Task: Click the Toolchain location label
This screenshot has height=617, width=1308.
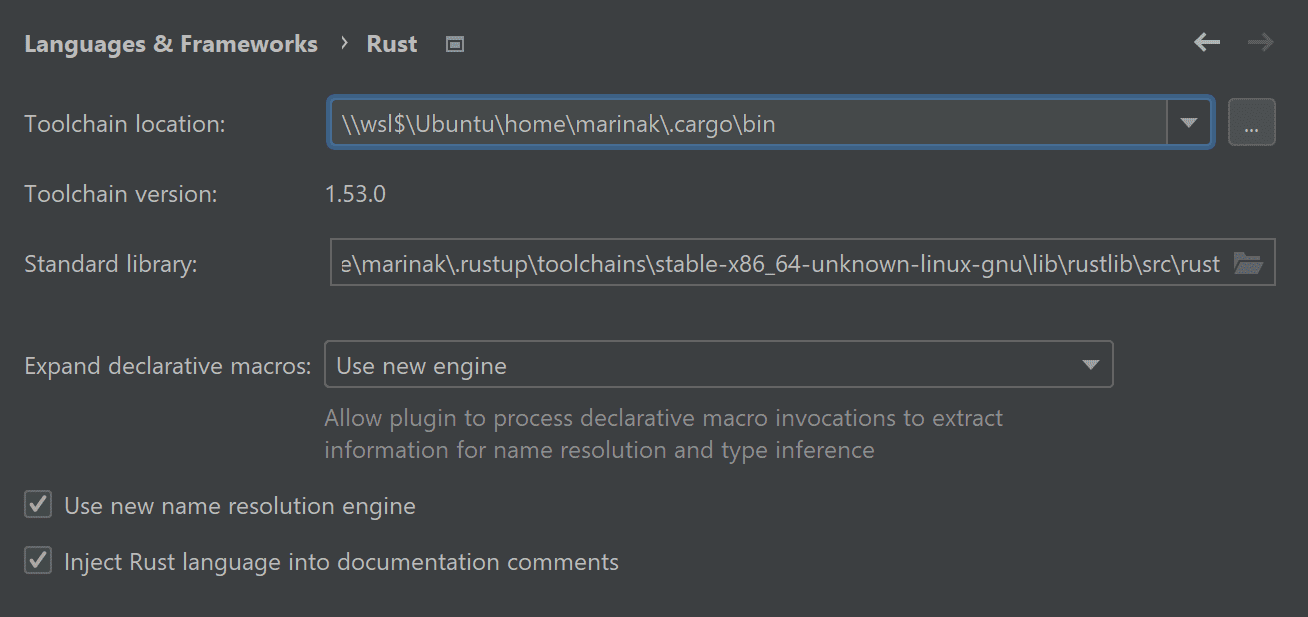Action: 125,124
